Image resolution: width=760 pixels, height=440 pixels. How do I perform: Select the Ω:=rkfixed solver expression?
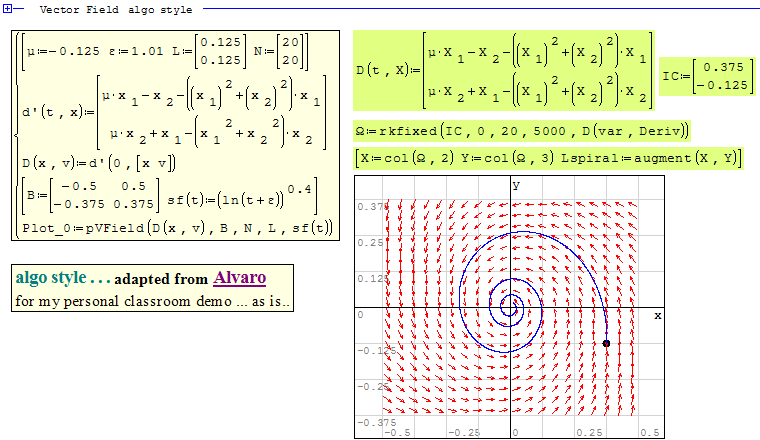(520, 132)
